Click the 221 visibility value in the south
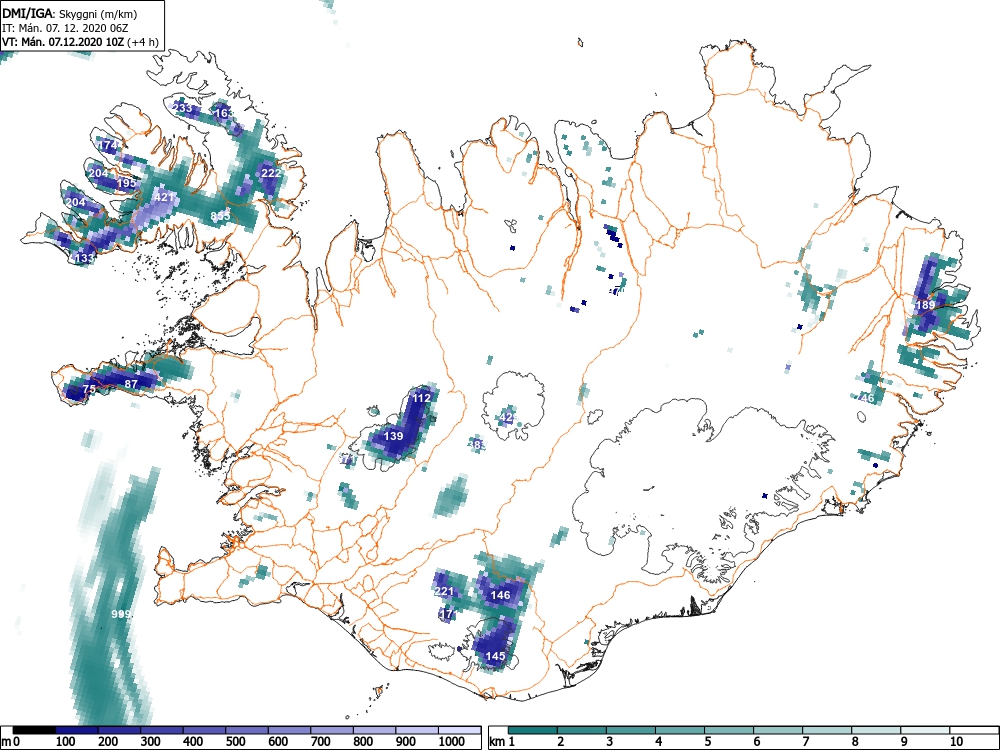The image size is (1000, 750). click(444, 591)
